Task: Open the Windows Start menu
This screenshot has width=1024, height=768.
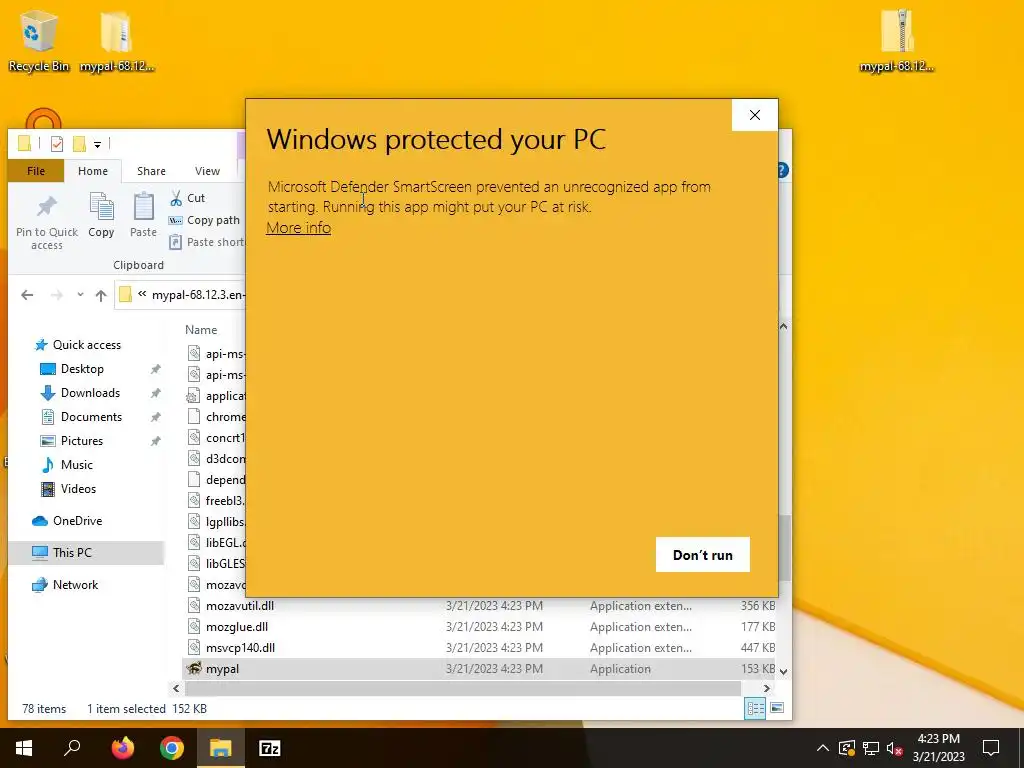Action: click(x=24, y=748)
